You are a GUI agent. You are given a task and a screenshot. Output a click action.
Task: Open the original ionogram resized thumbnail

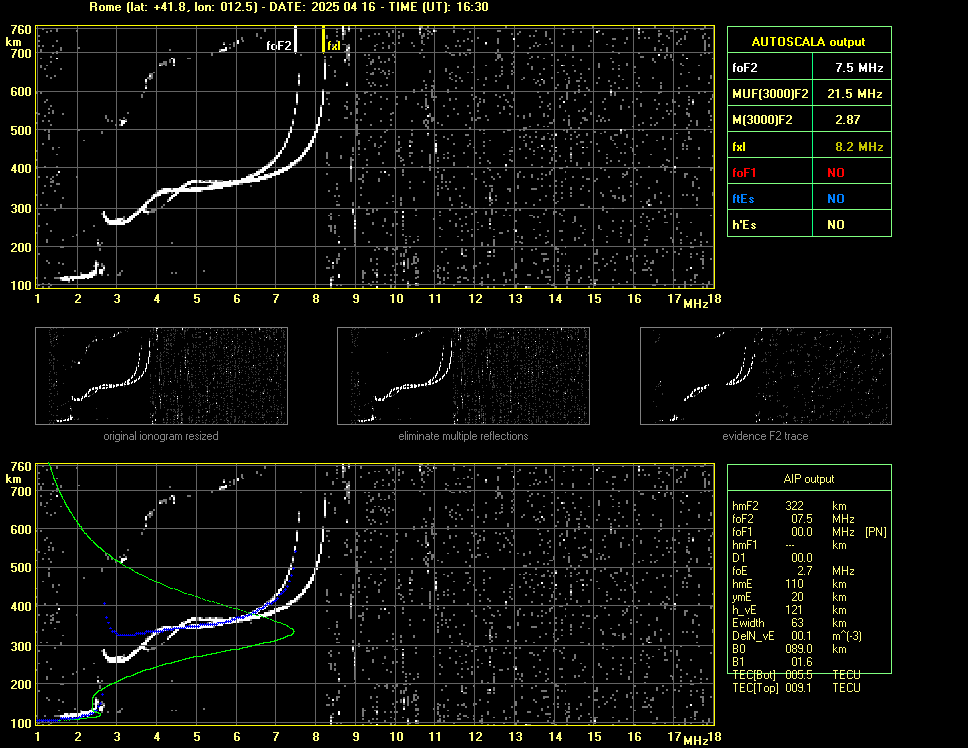[x=161, y=376]
